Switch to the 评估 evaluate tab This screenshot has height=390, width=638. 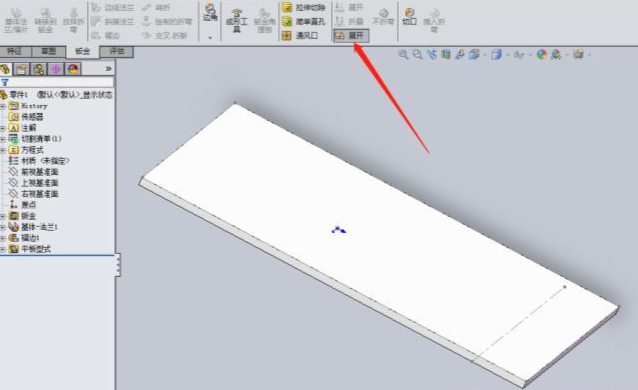[x=117, y=51]
